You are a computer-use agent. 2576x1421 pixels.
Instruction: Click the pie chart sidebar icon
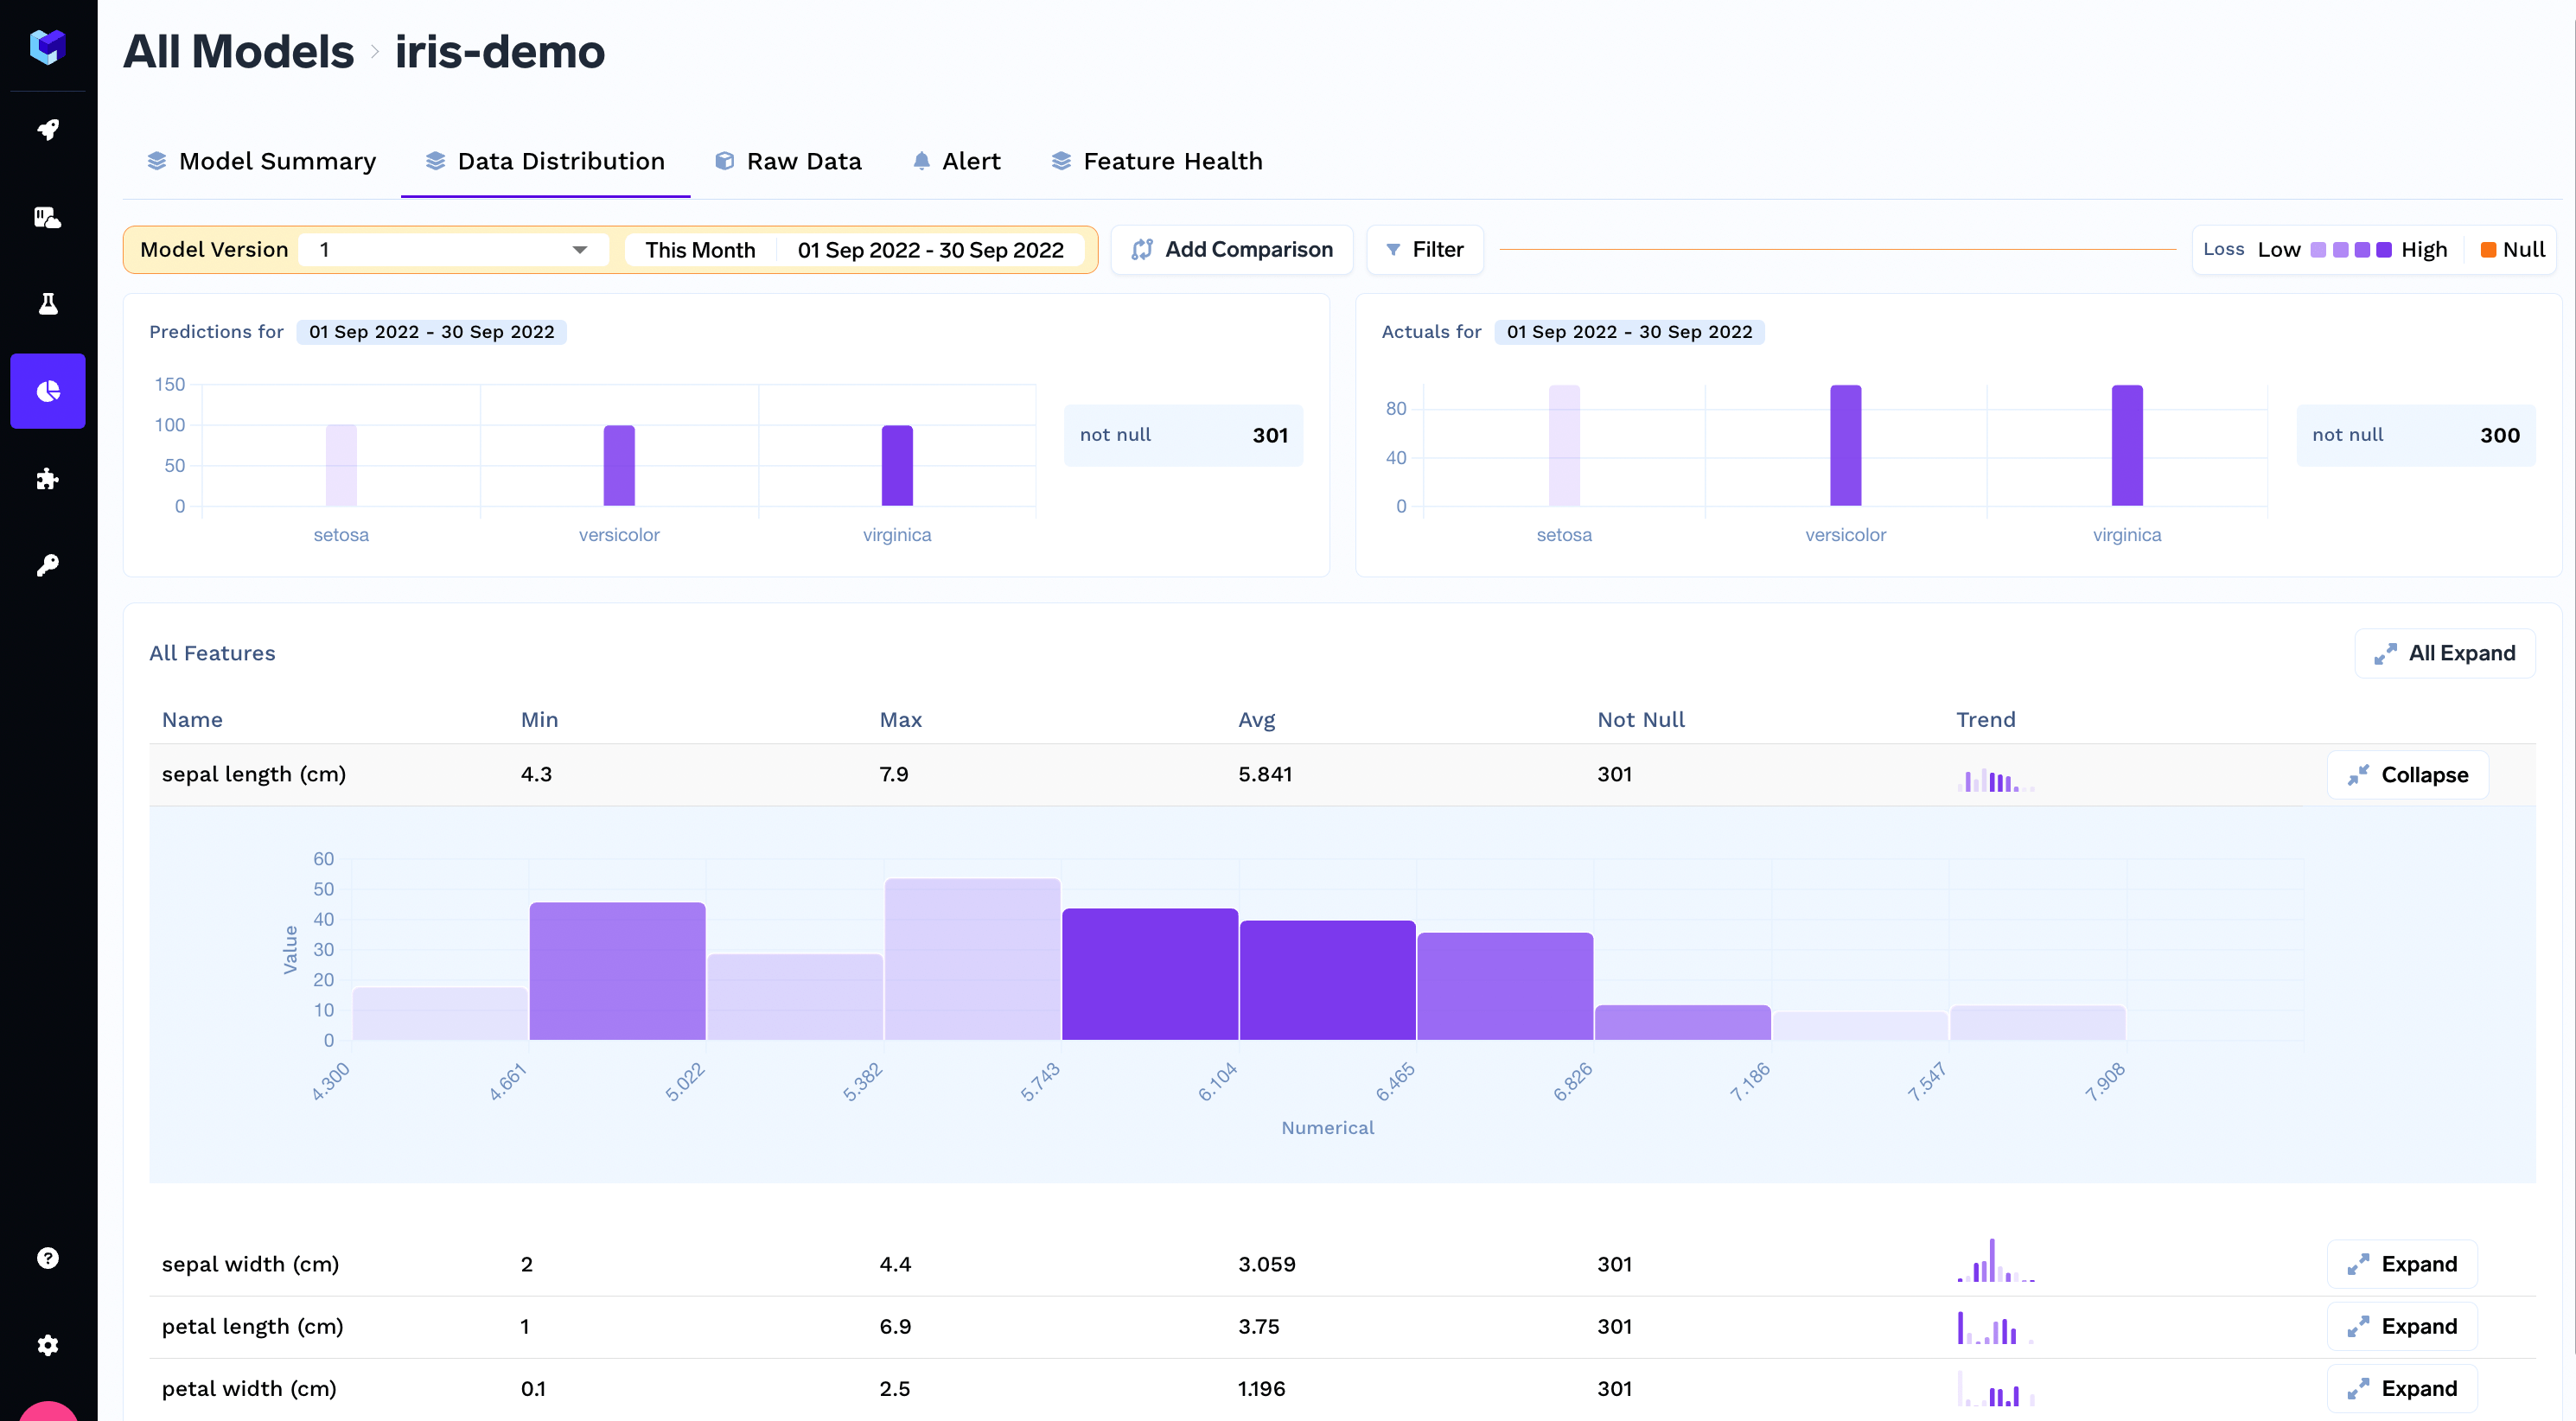[47, 391]
